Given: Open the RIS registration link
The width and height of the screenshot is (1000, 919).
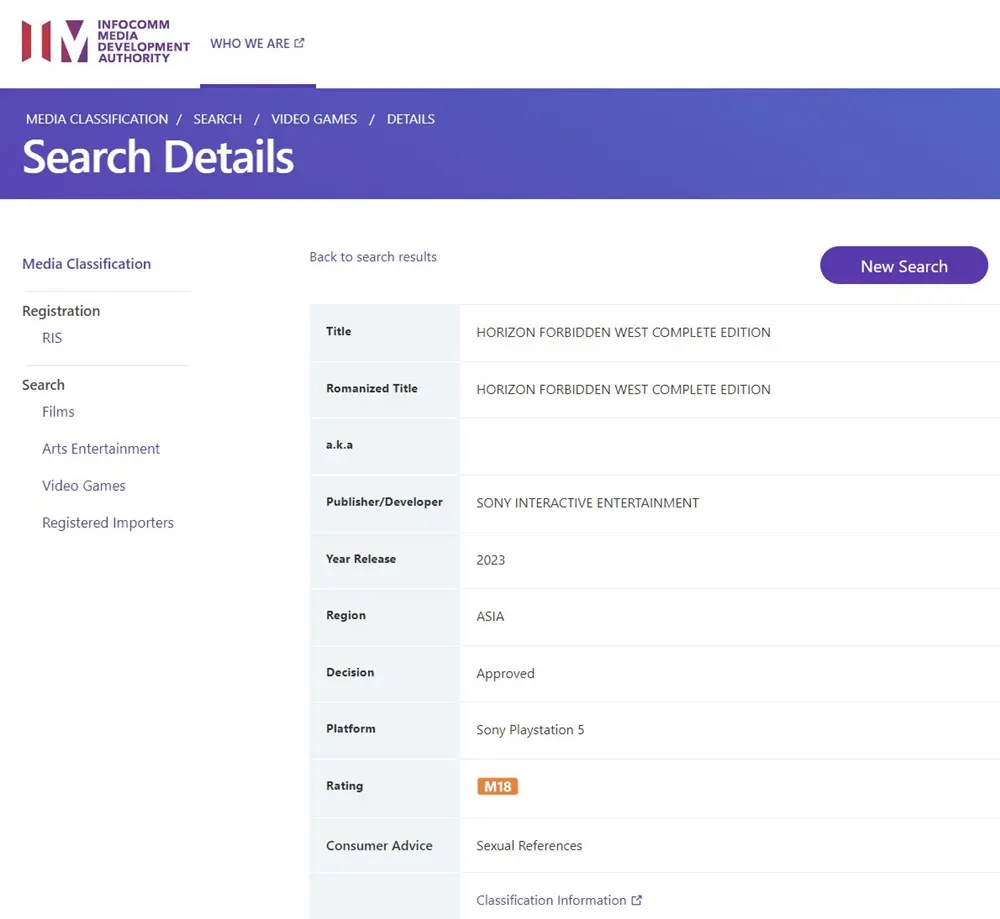Looking at the screenshot, I should 52,338.
